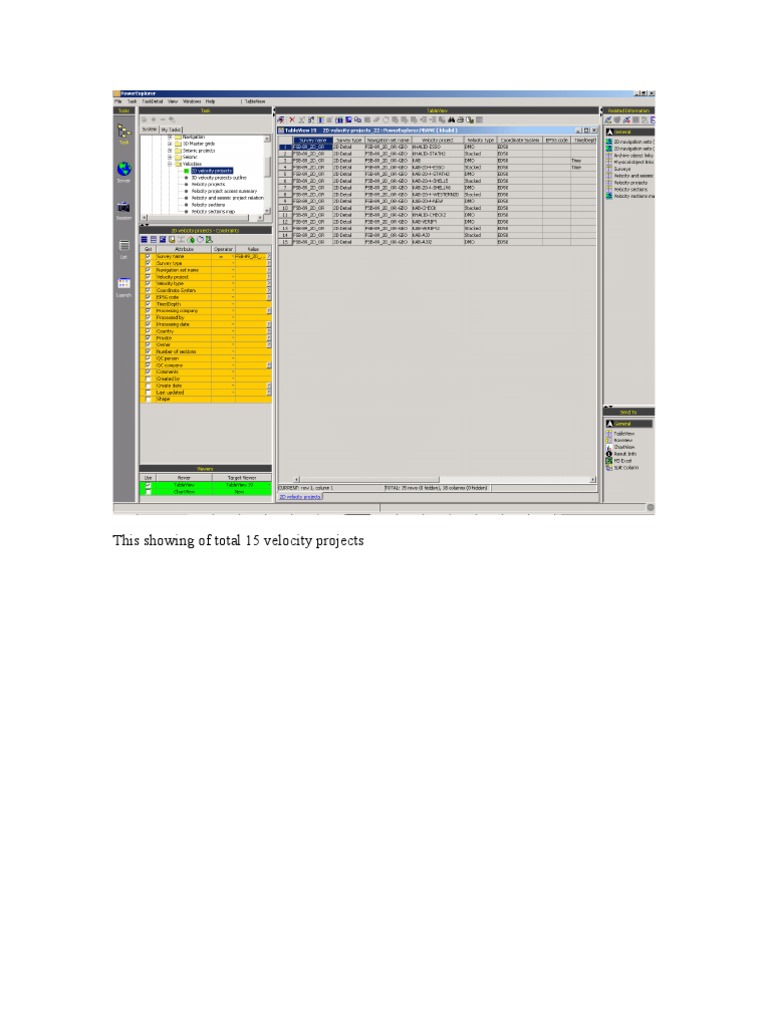Viewport: 768px width, 1024px height.
Task: Send result to TableView in Send to panel
Action: click(x=624, y=434)
